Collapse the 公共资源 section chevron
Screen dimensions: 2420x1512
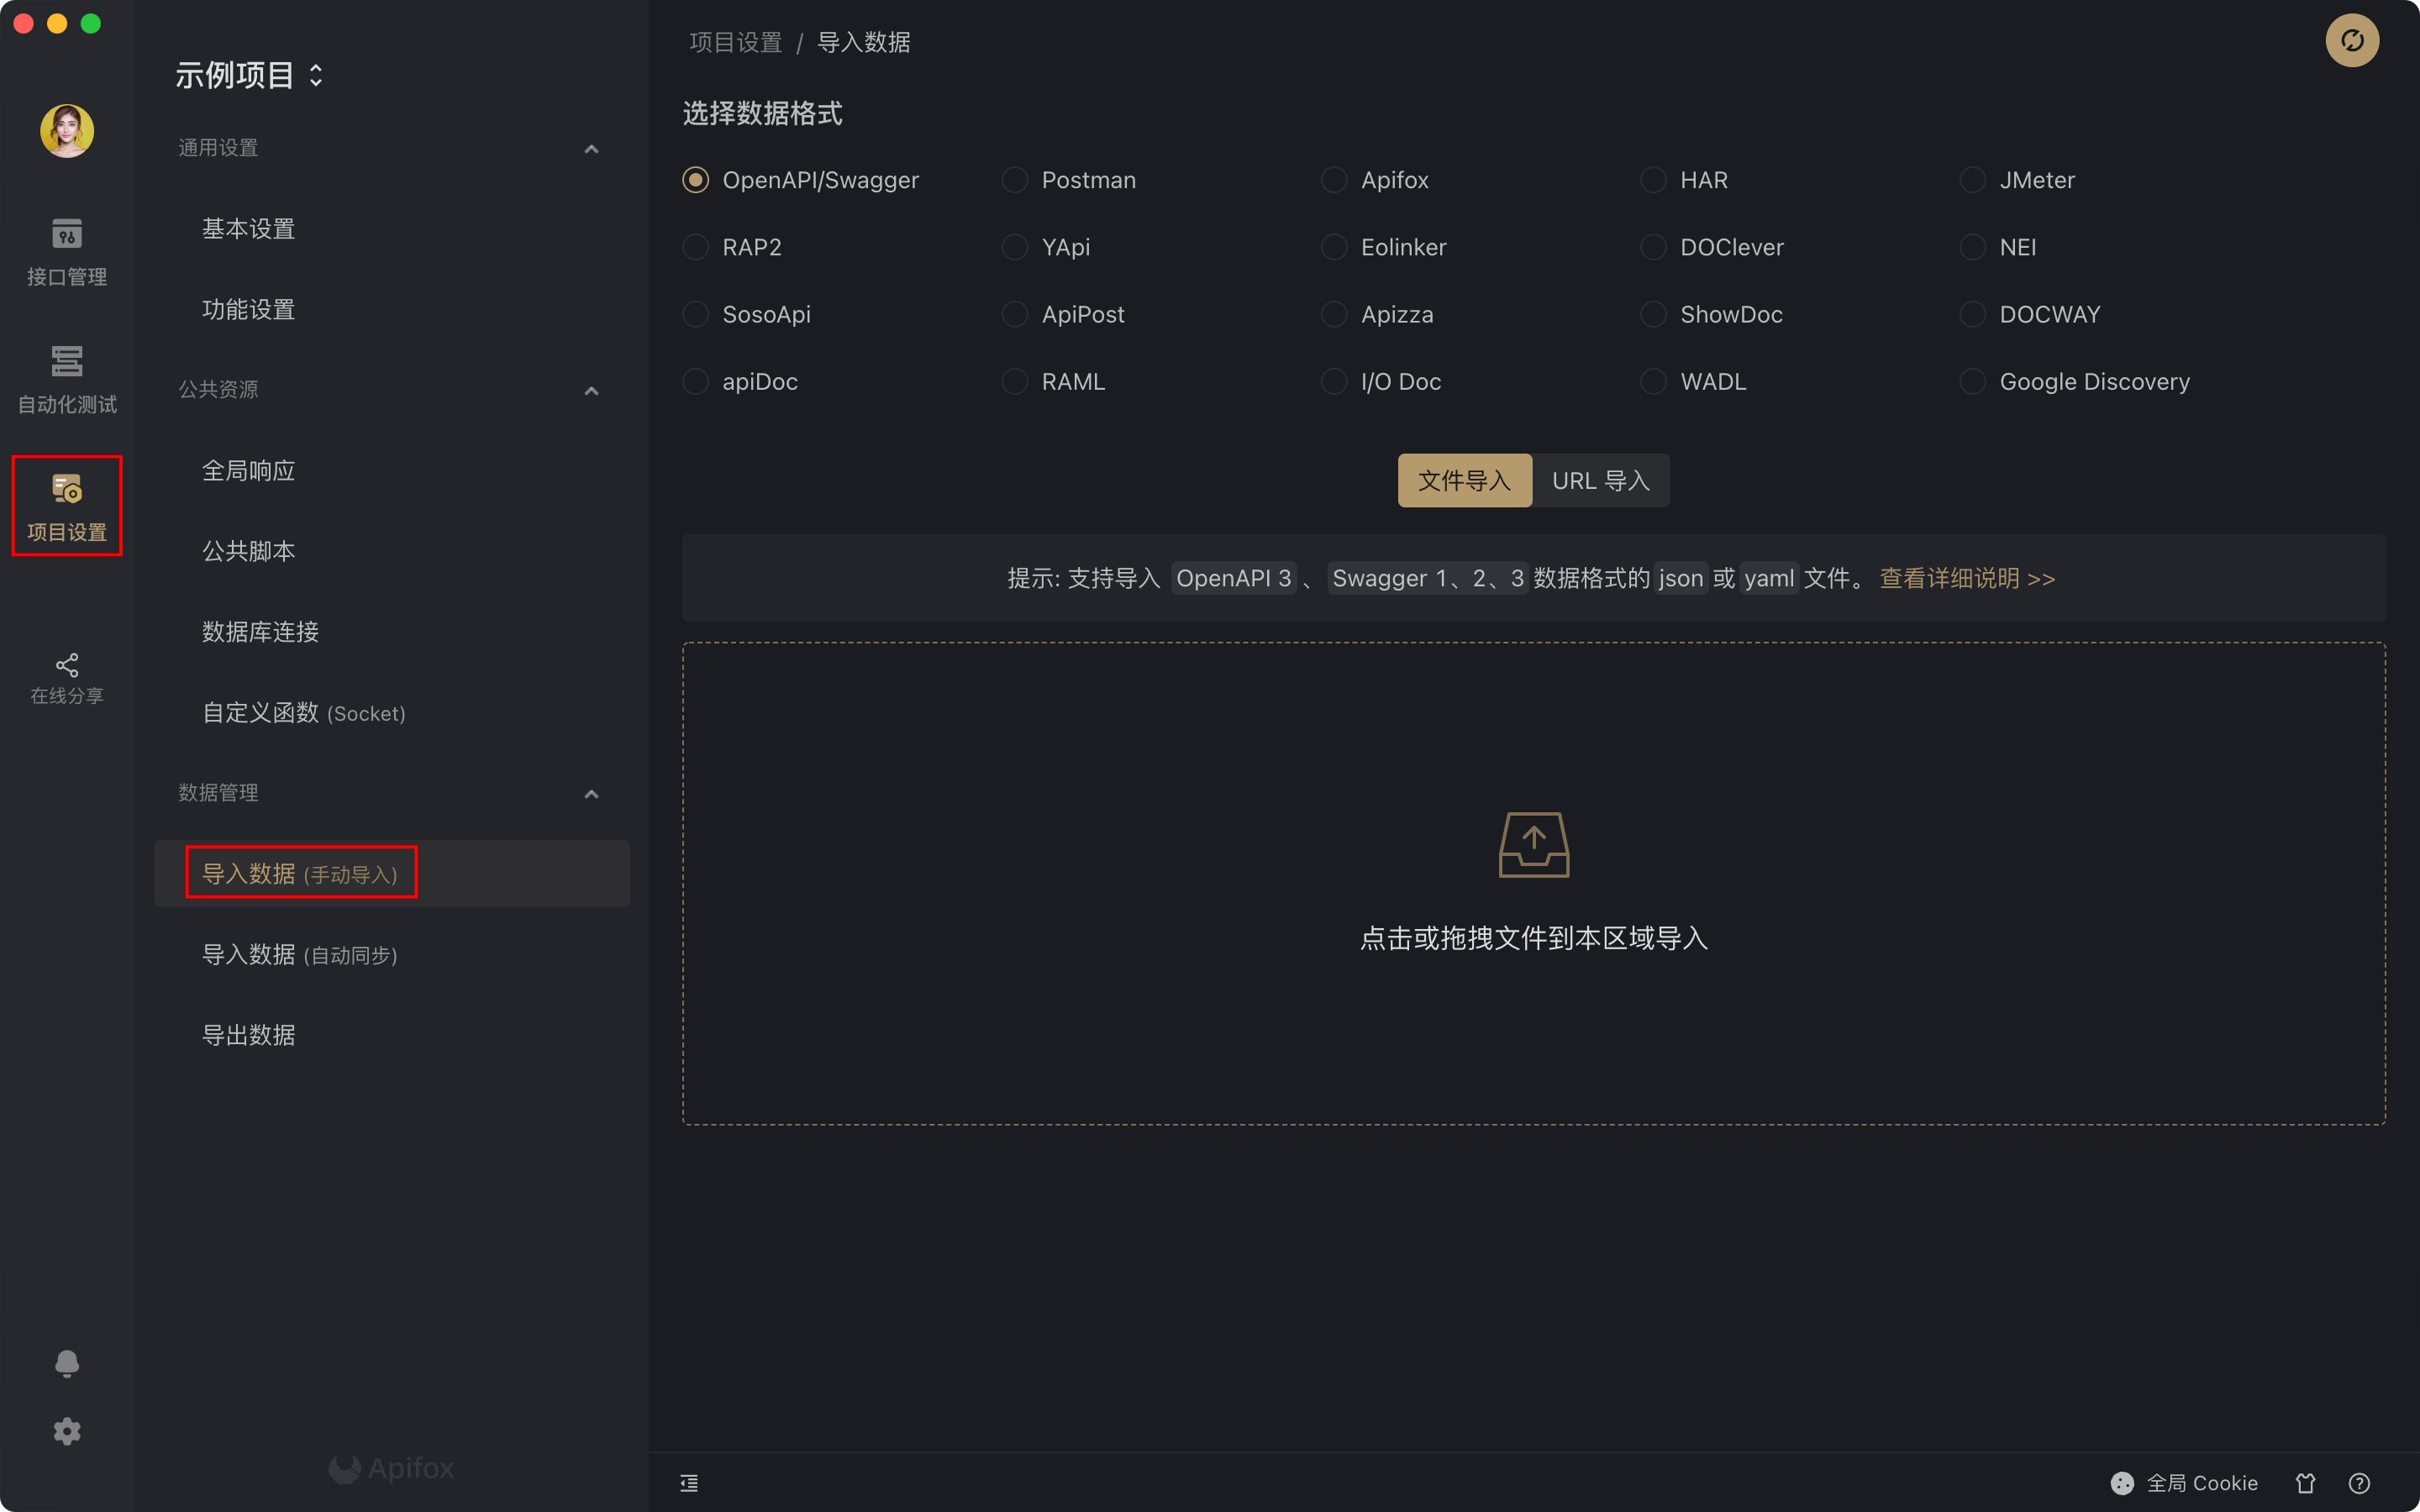[591, 391]
